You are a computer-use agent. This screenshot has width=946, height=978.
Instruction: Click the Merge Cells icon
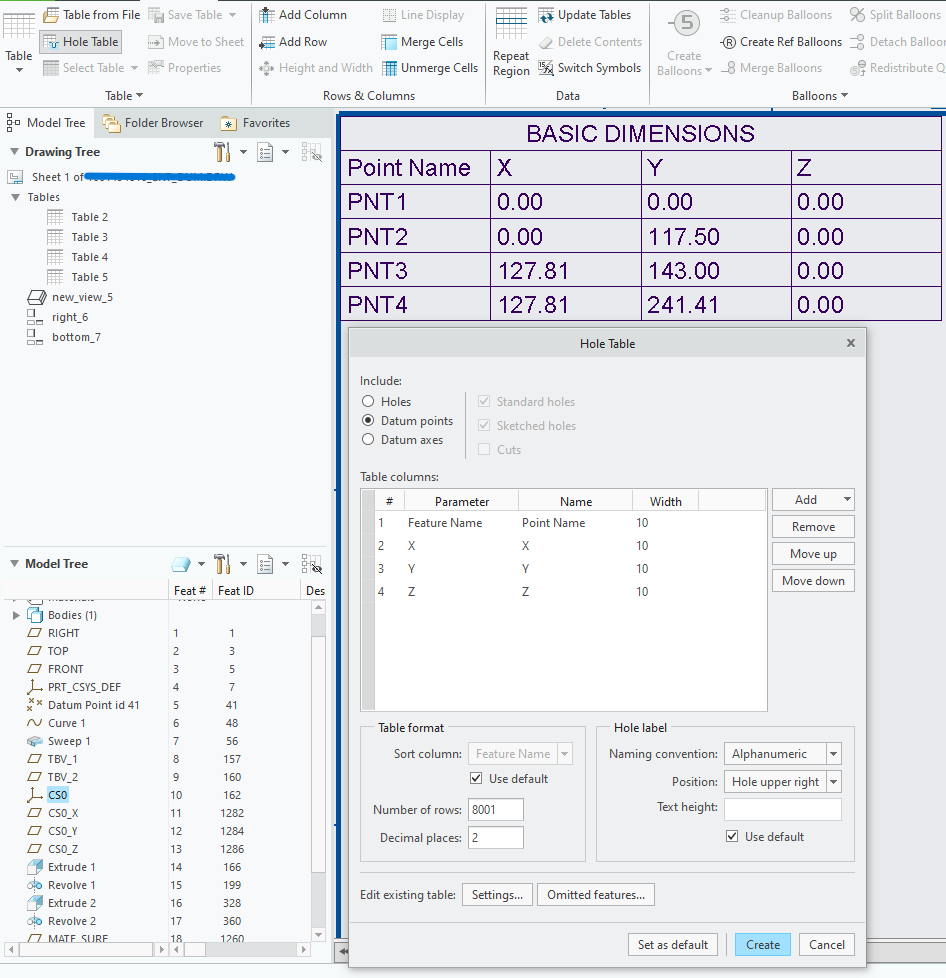(389, 42)
